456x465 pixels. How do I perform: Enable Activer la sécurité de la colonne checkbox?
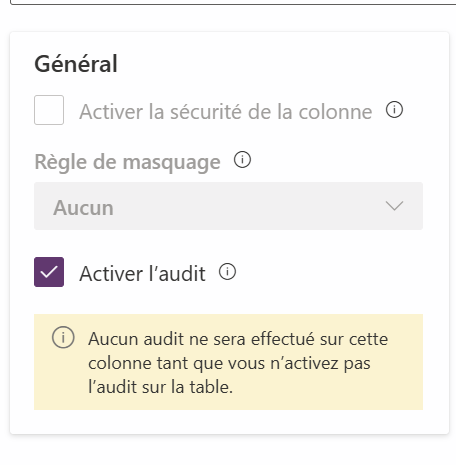pyautogui.click(x=49, y=110)
